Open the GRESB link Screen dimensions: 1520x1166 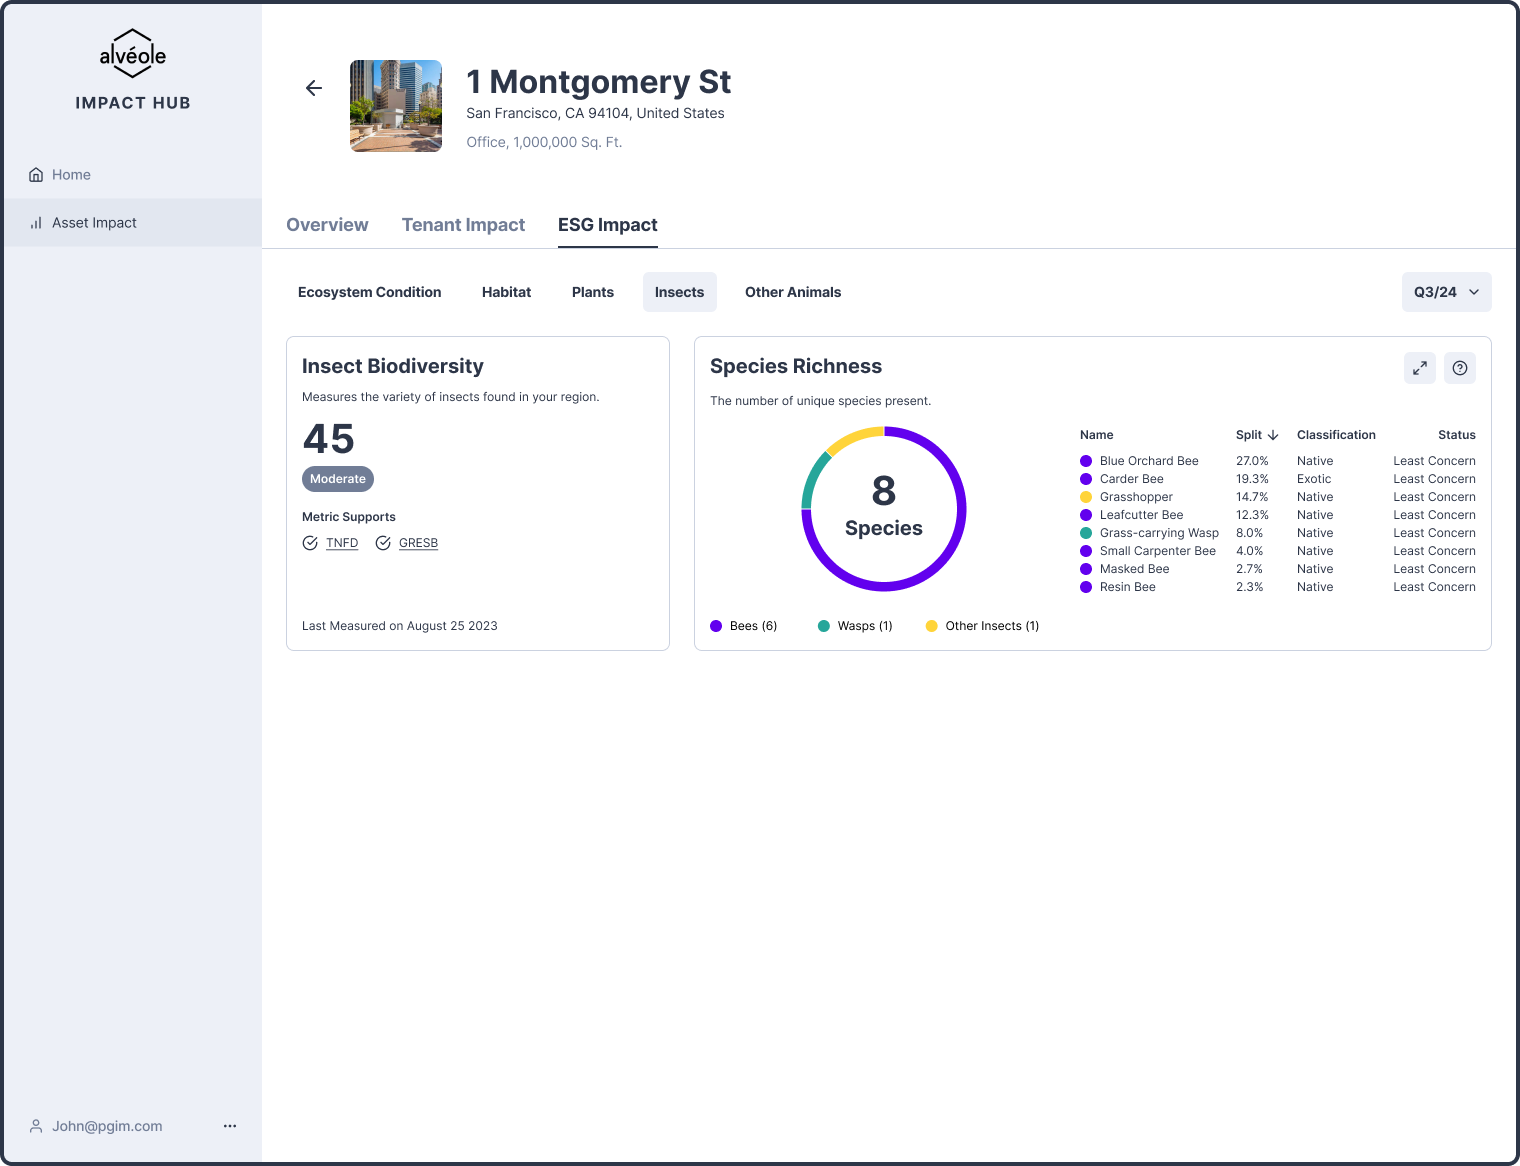coord(418,543)
